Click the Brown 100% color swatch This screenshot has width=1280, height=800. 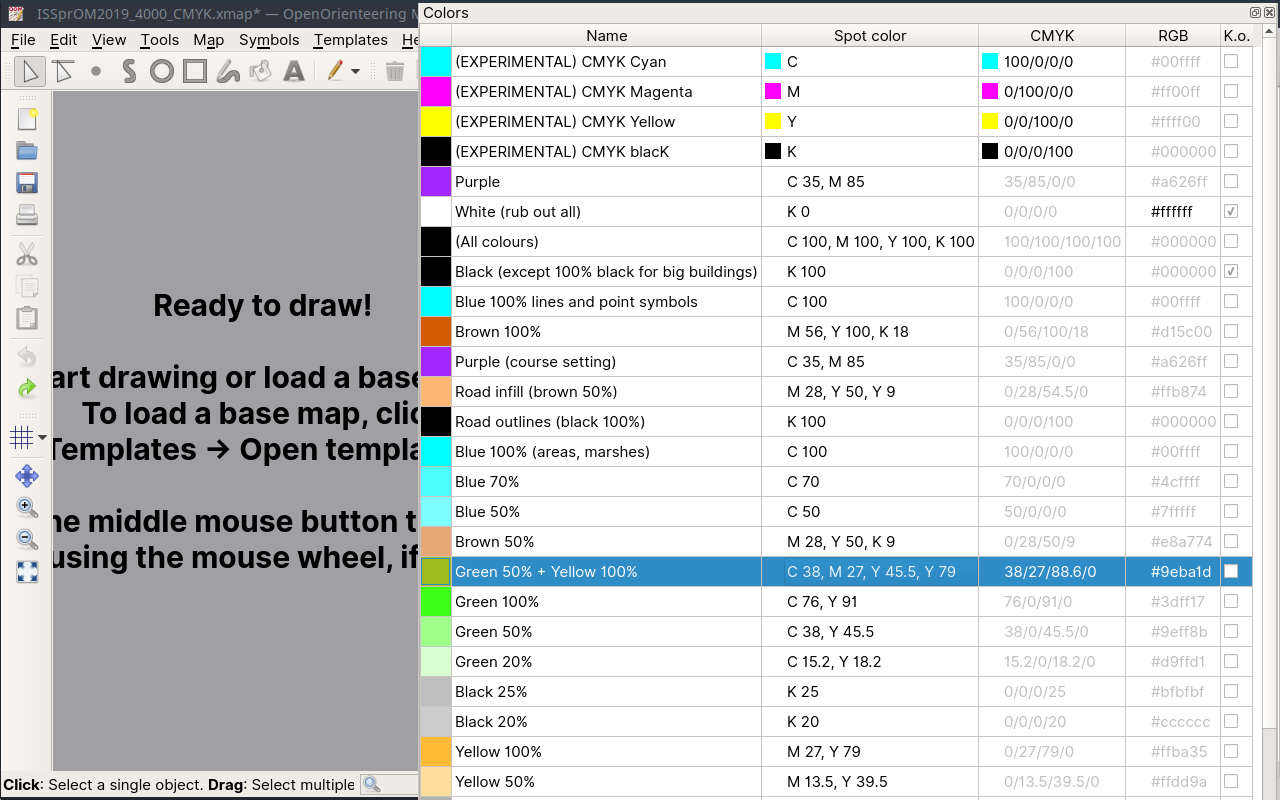[x=436, y=331]
